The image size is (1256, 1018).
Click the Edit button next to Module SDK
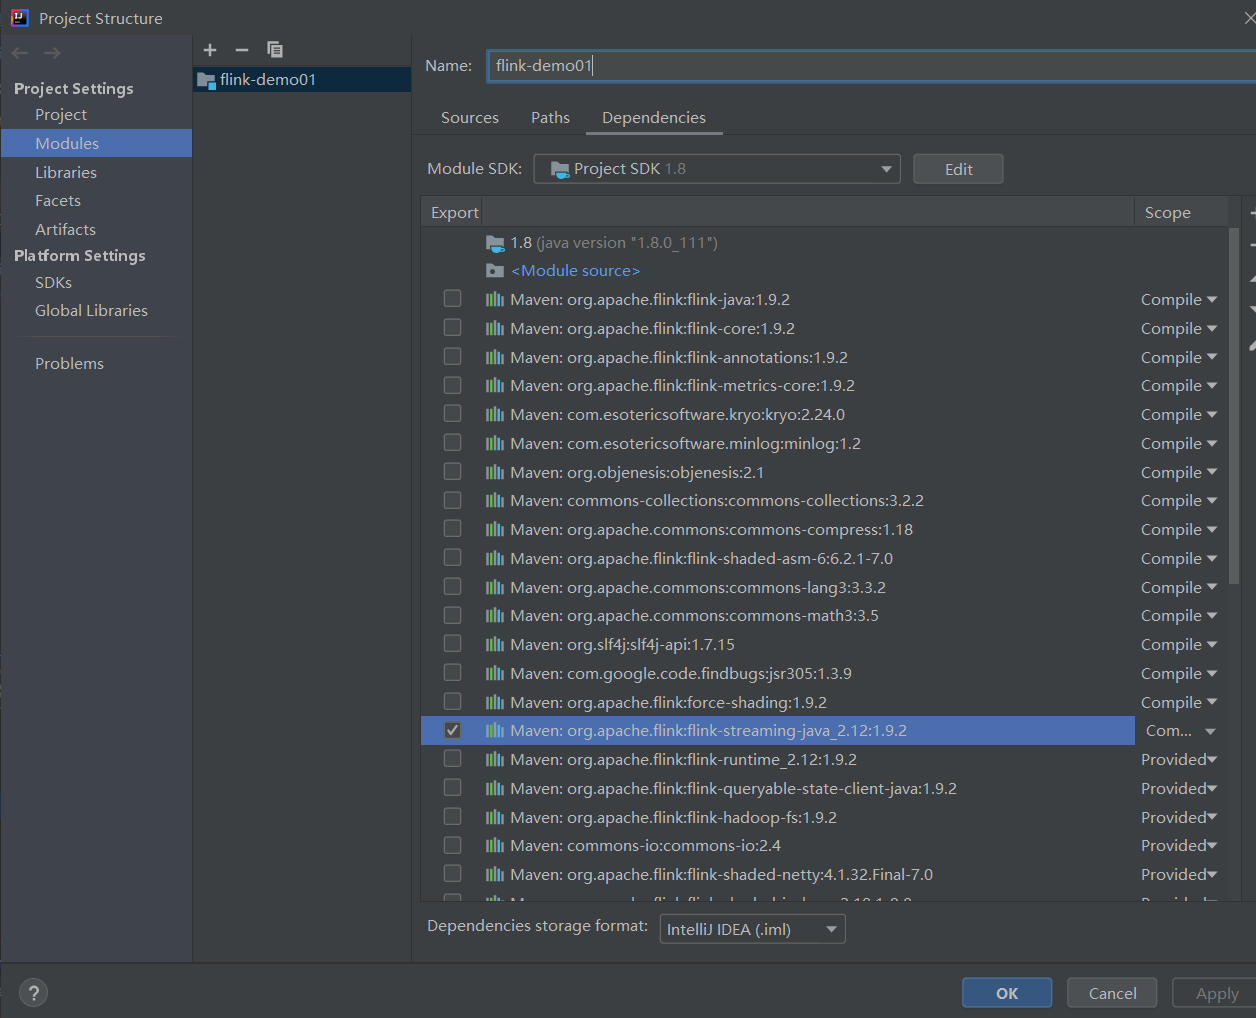tap(957, 168)
